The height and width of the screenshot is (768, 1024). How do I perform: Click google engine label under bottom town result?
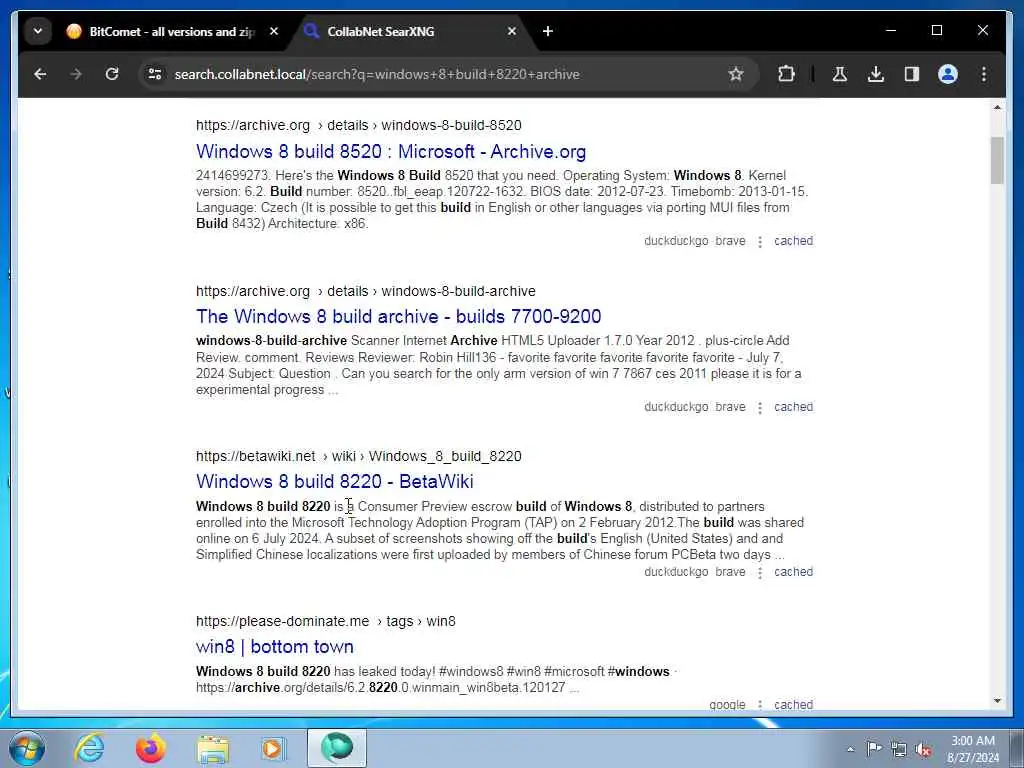point(727,705)
